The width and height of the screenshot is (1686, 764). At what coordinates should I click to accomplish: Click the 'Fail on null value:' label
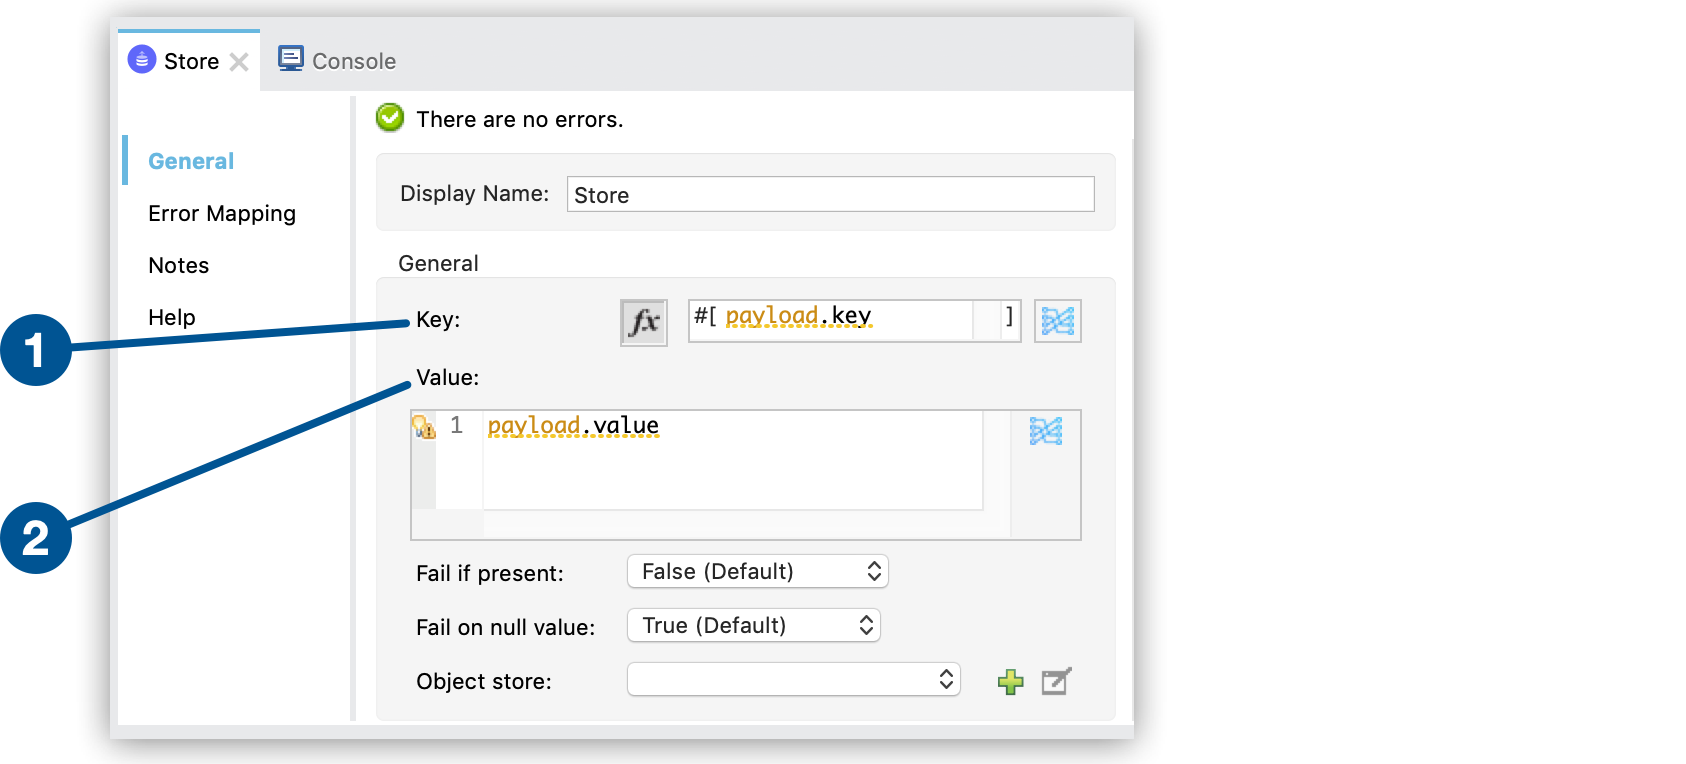pyautogui.click(x=505, y=627)
